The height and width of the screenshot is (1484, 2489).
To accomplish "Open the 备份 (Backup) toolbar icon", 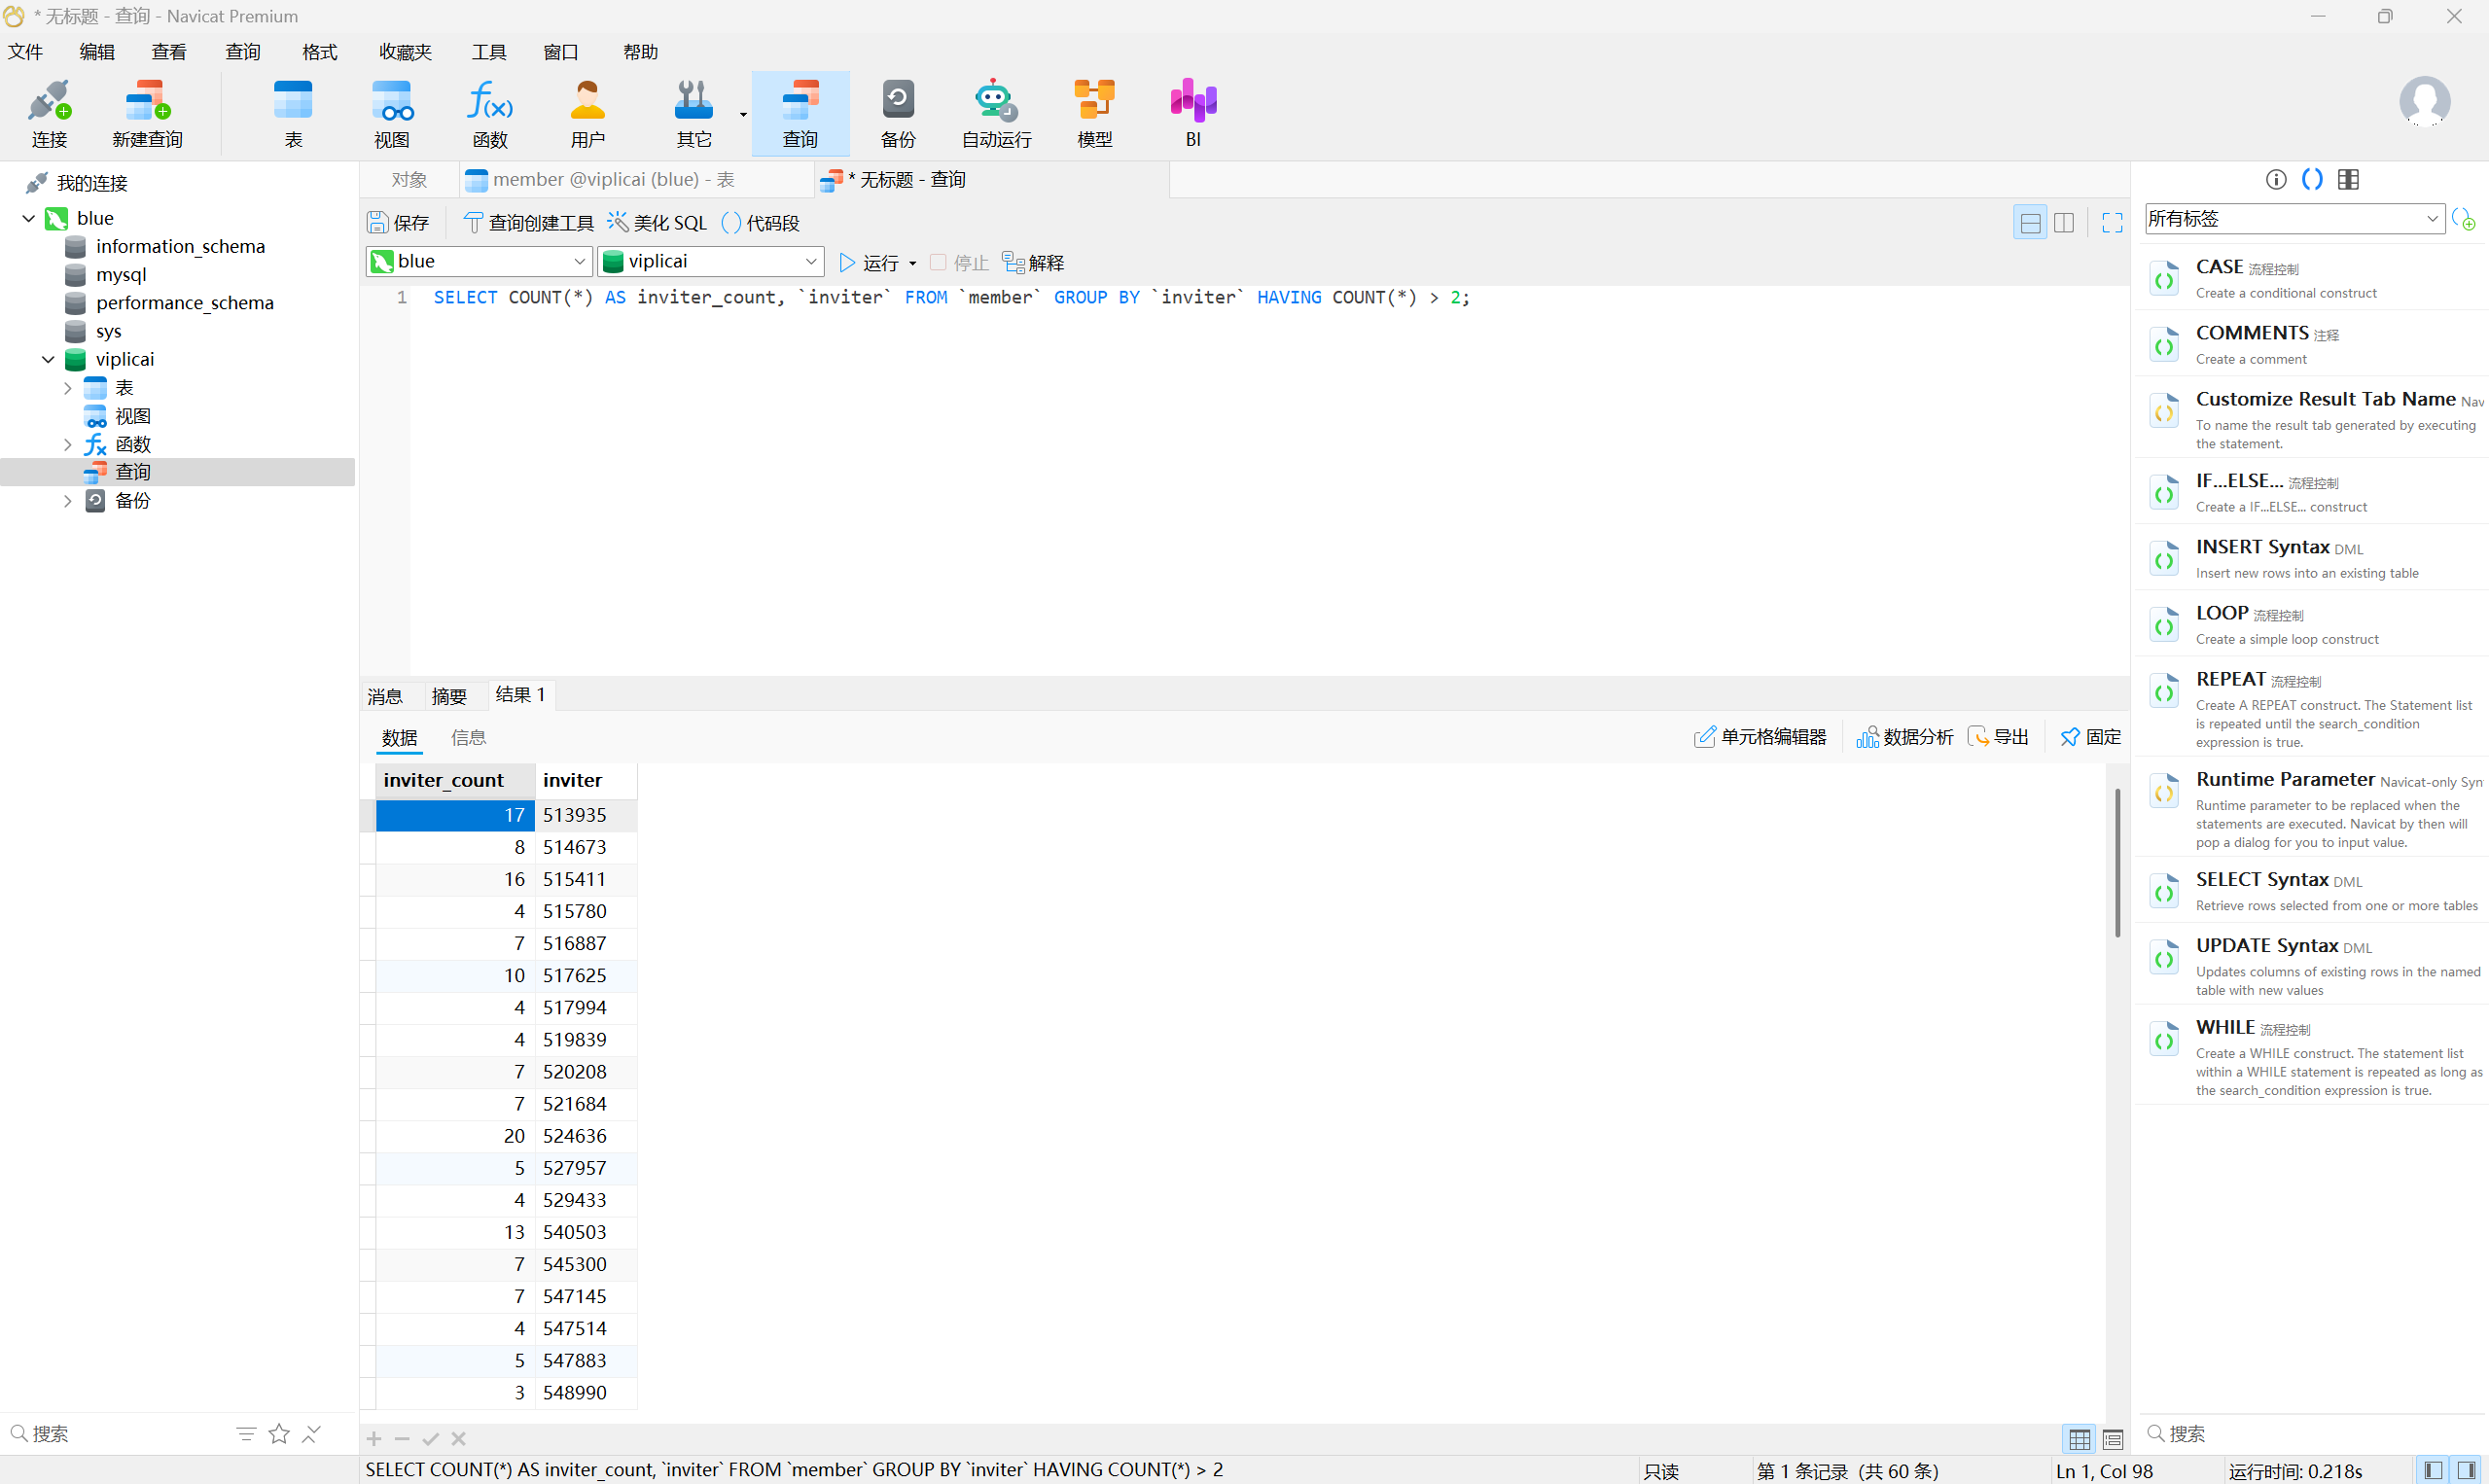I will coord(898,113).
